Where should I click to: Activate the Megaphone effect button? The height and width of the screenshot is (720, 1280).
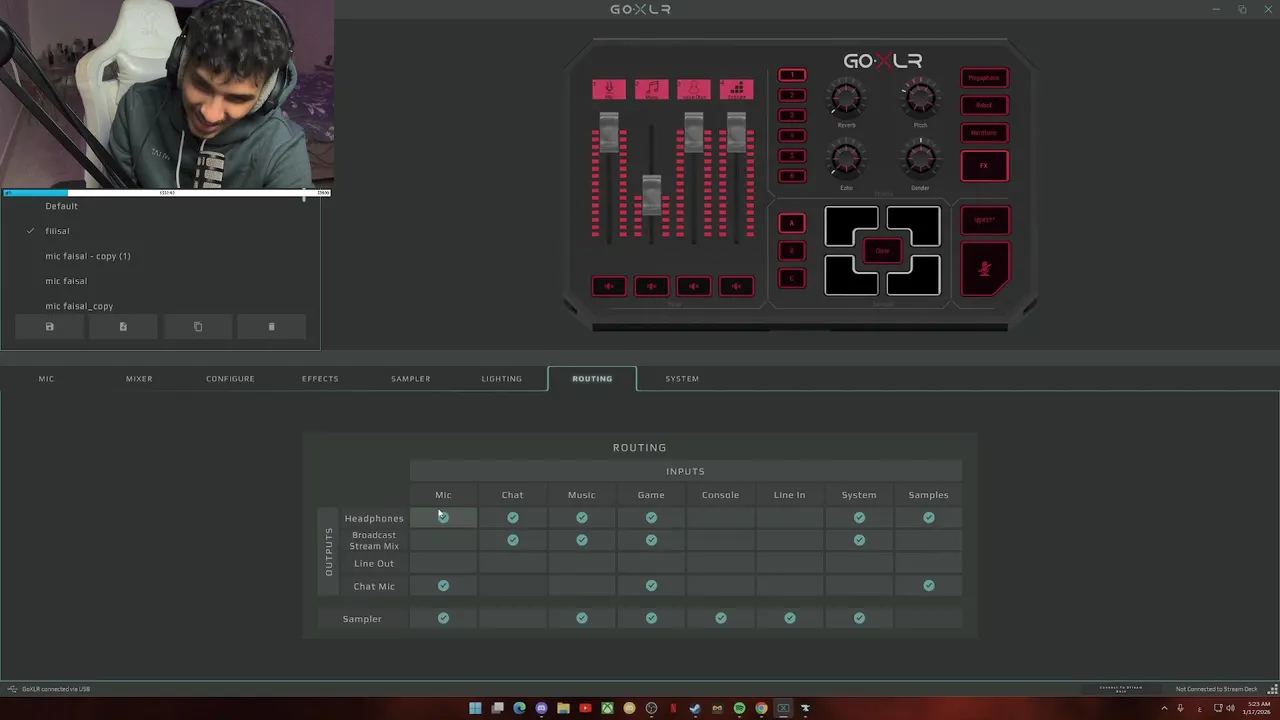click(x=985, y=78)
